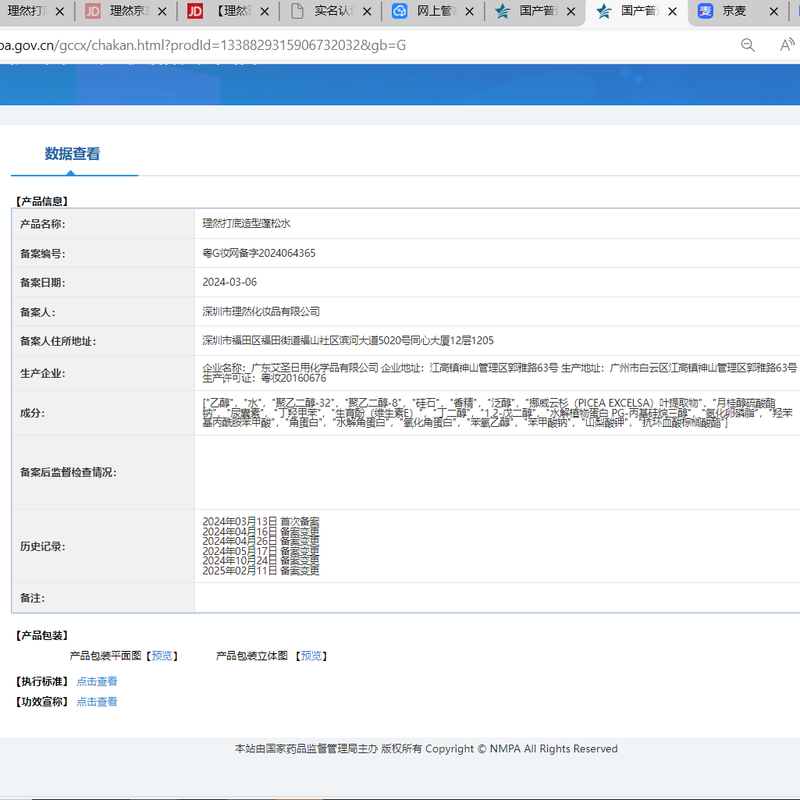The image size is (800, 800).
Task: Click the 备案编号 value 粤G妆网备字2024064365
Action: pyautogui.click(x=259, y=254)
